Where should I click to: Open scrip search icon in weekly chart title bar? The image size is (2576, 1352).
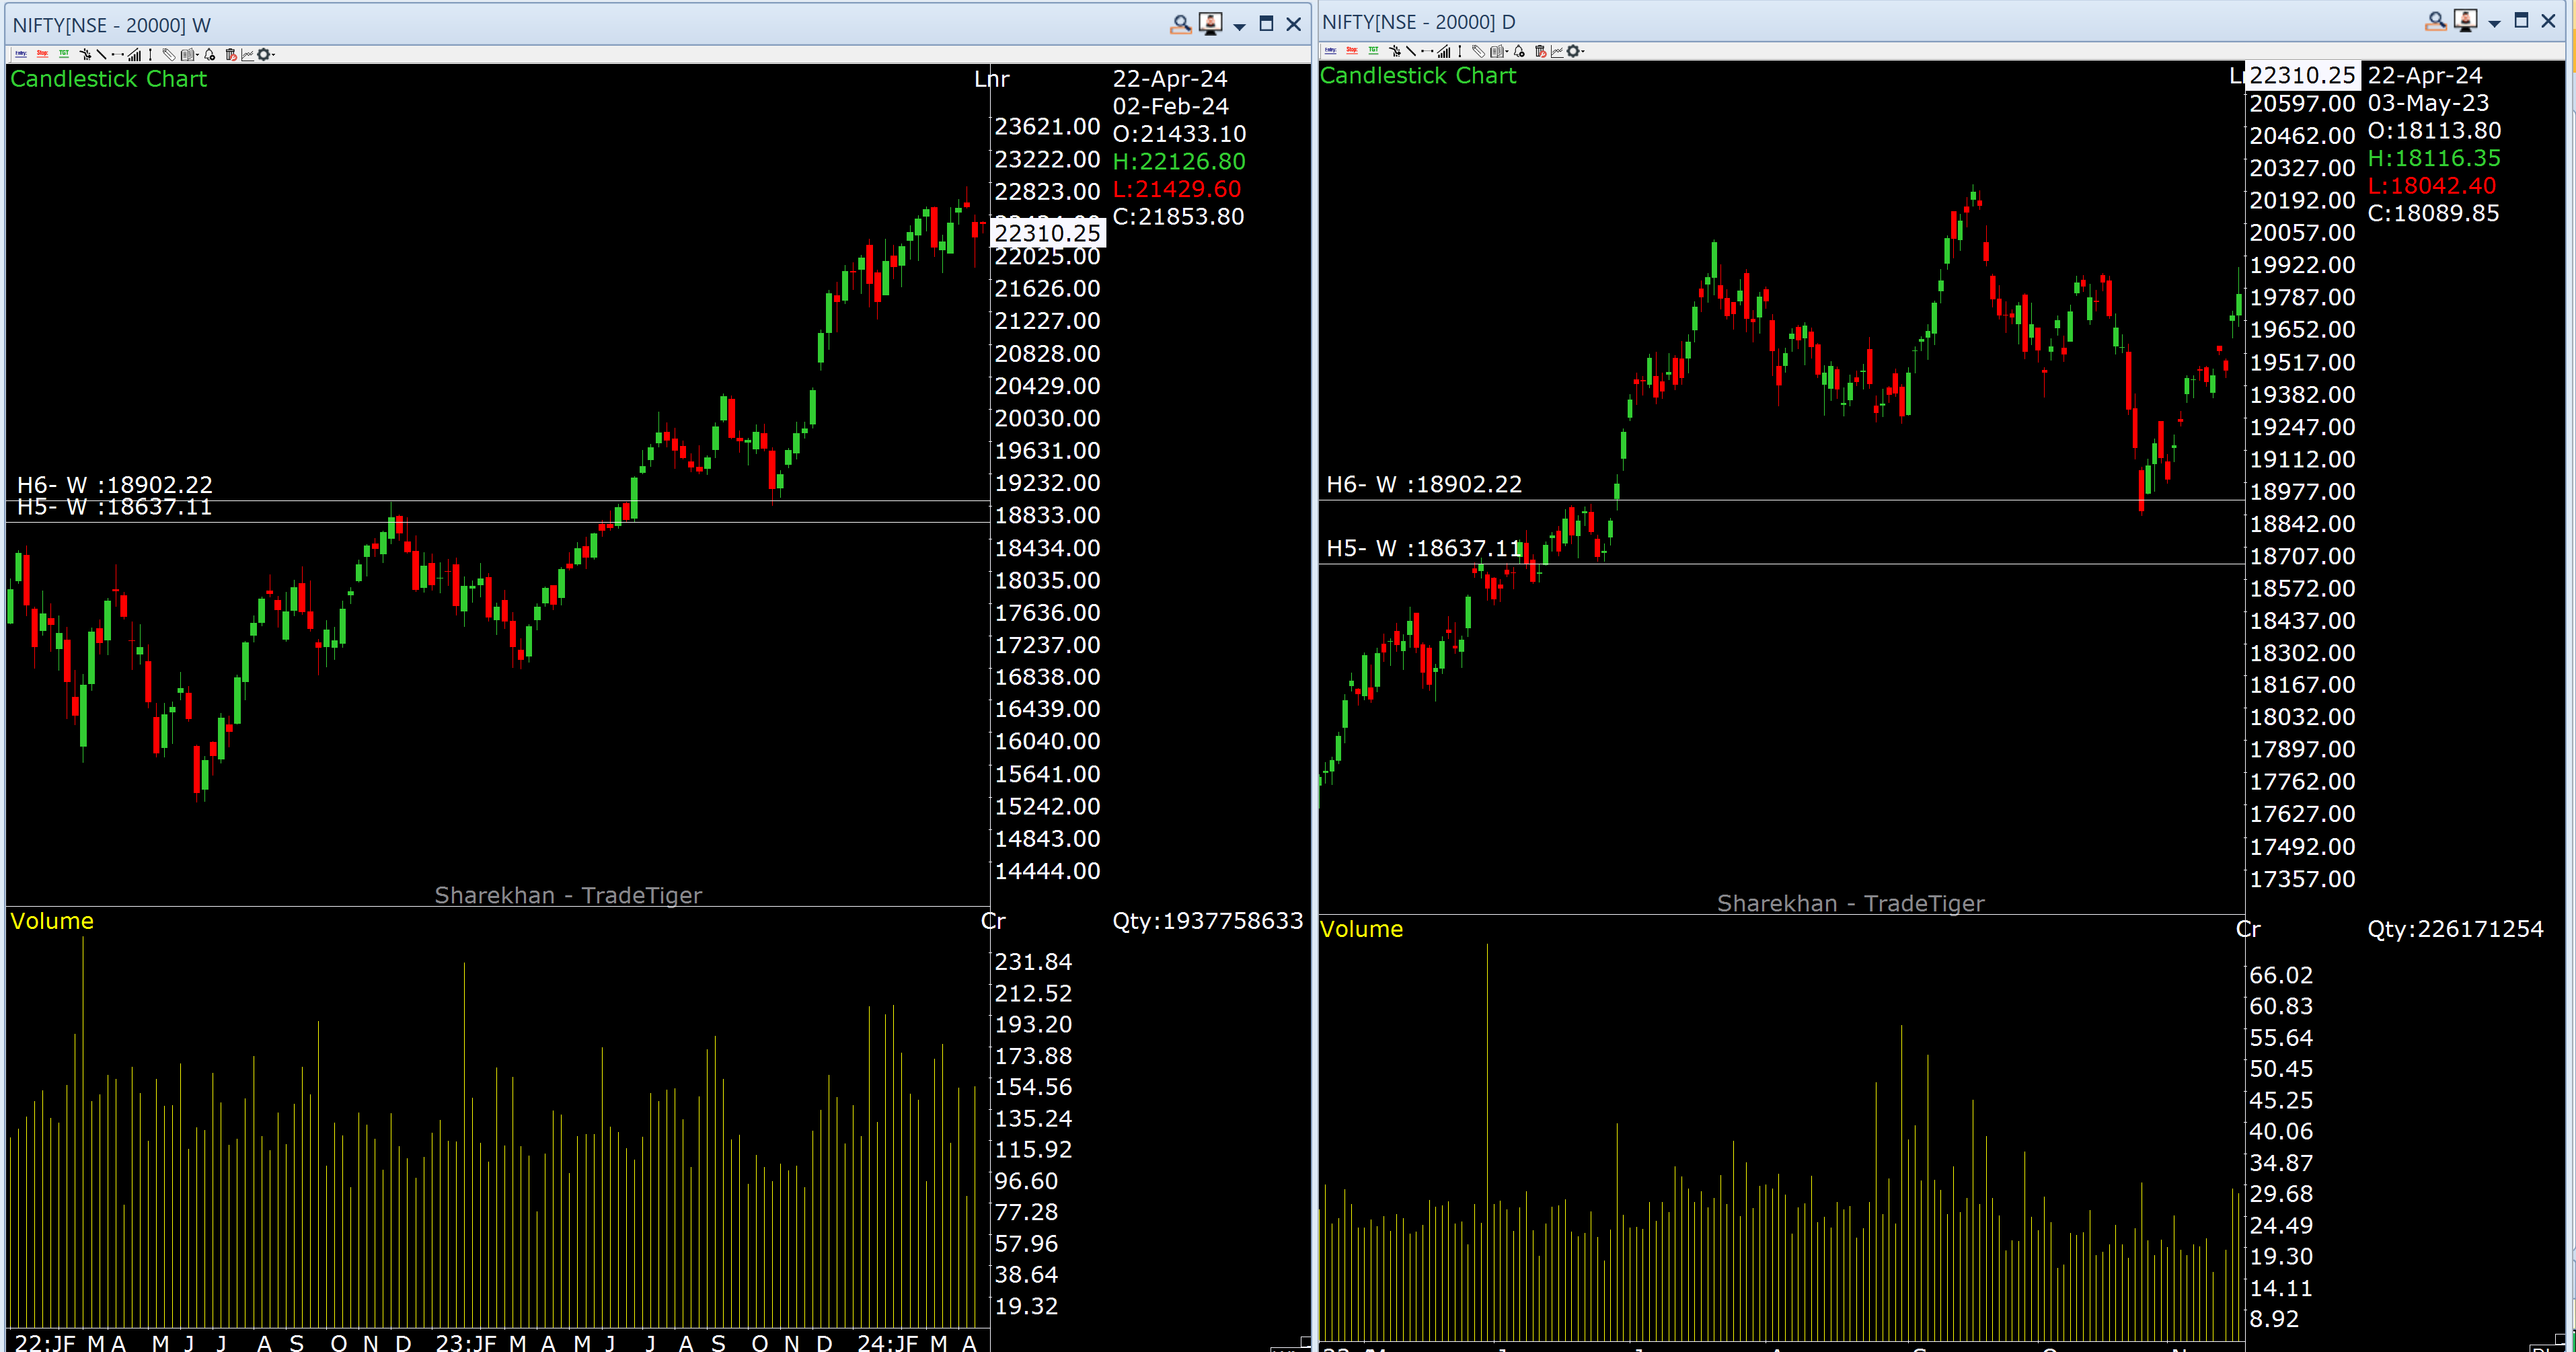tap(1180, 24)
